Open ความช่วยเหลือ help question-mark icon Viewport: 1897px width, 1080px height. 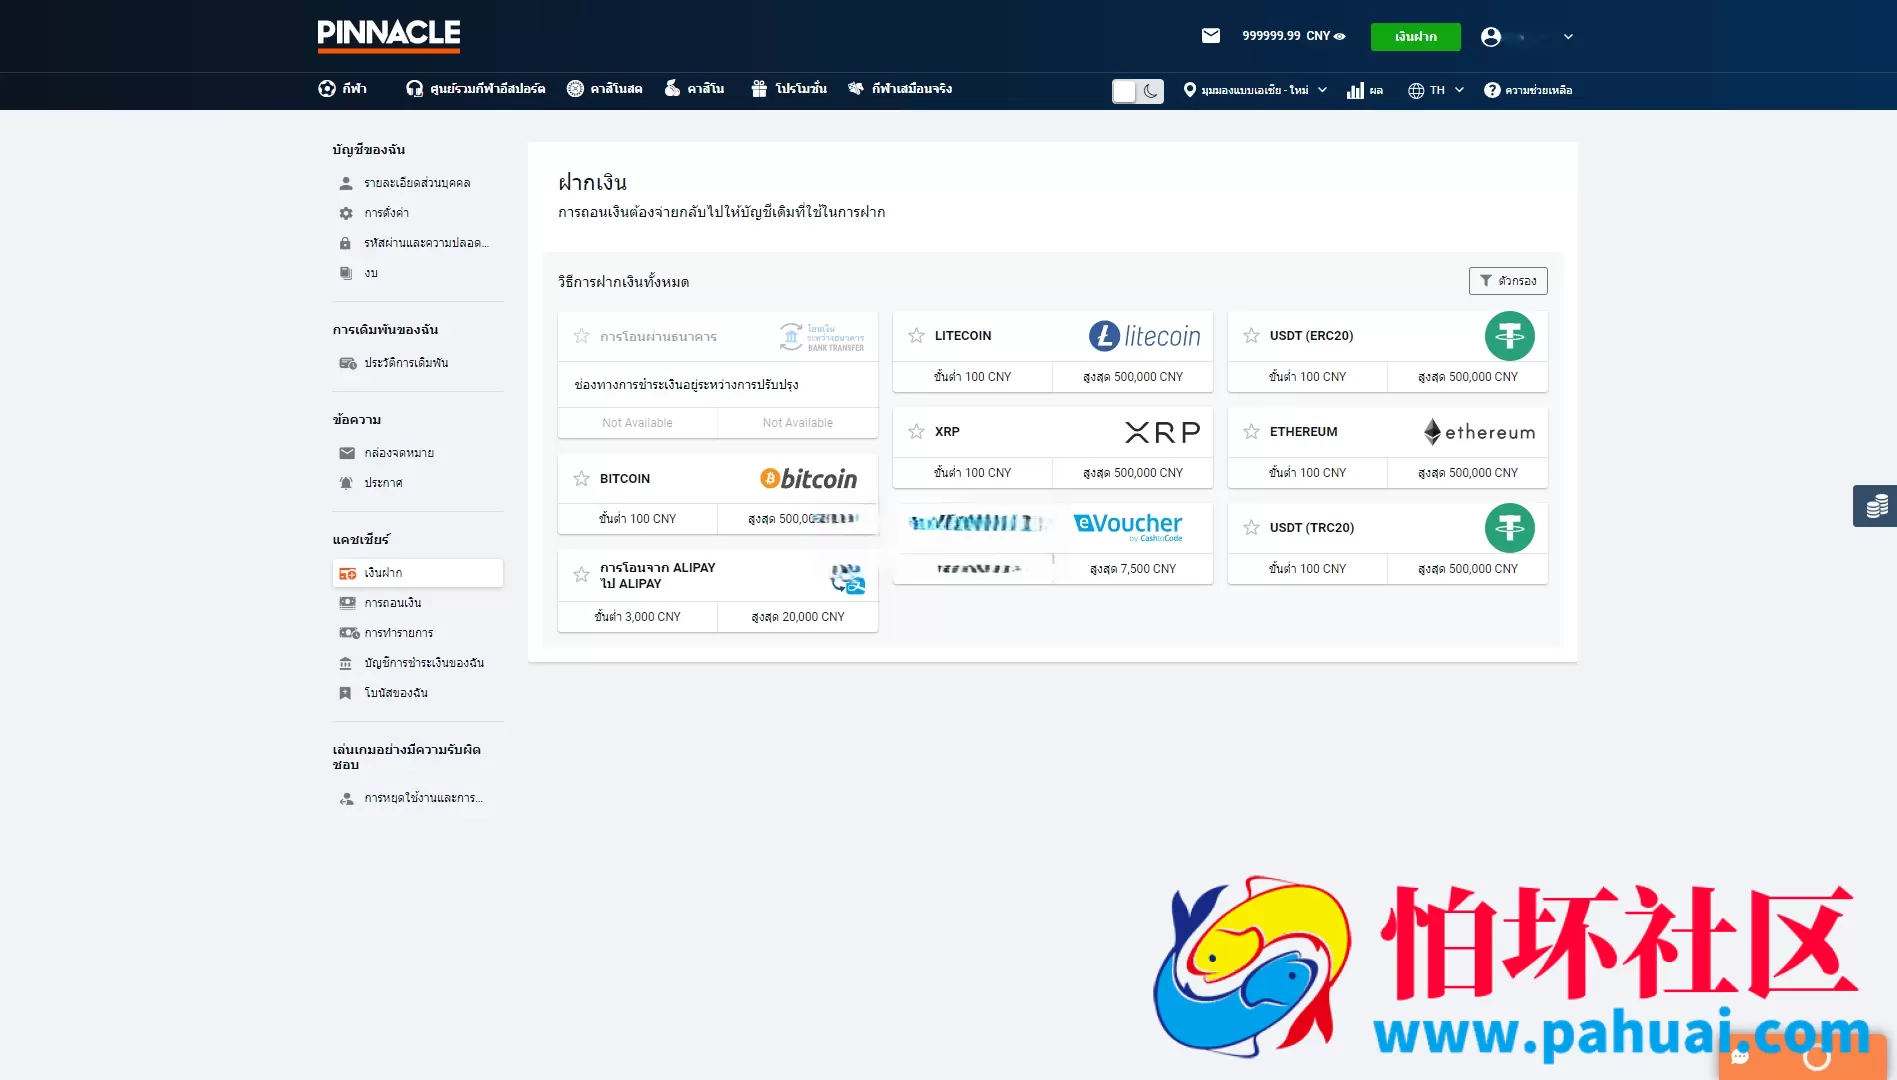1527,90
